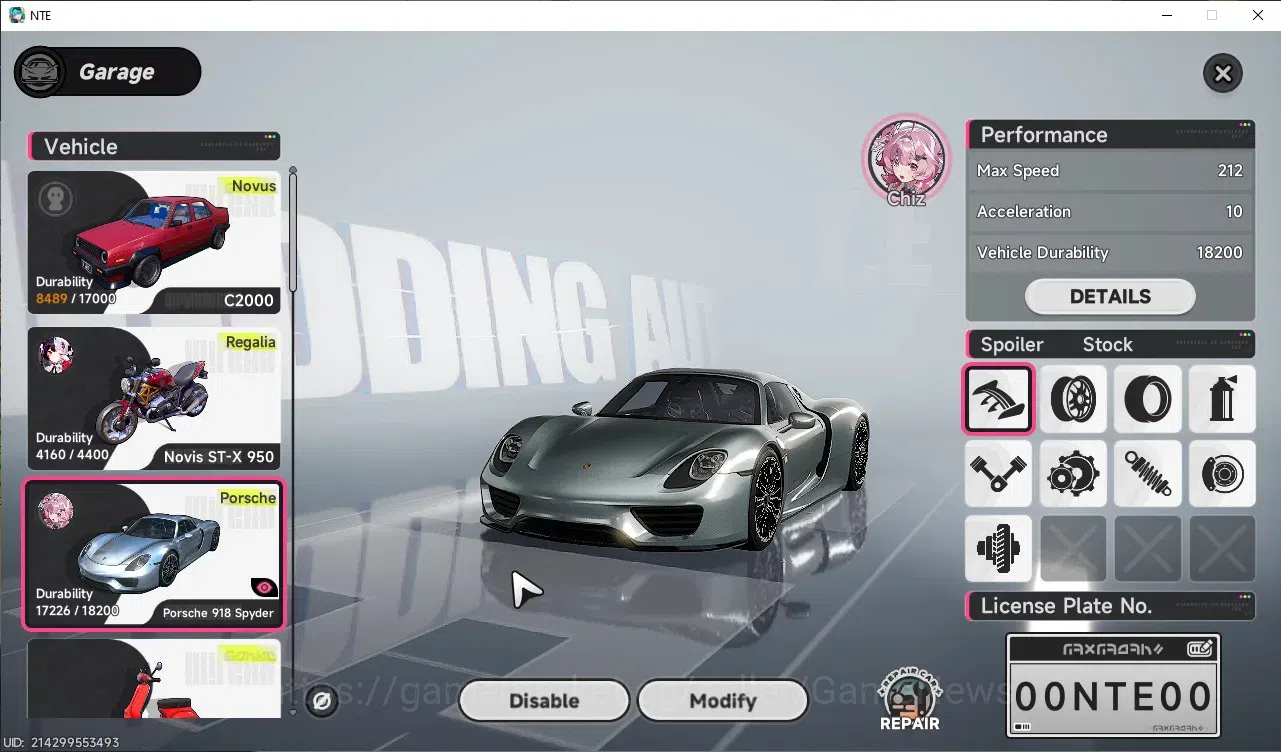Open performance DETAILS
The width and height of the screenshot is (1281, 752).
(1110, 296)
